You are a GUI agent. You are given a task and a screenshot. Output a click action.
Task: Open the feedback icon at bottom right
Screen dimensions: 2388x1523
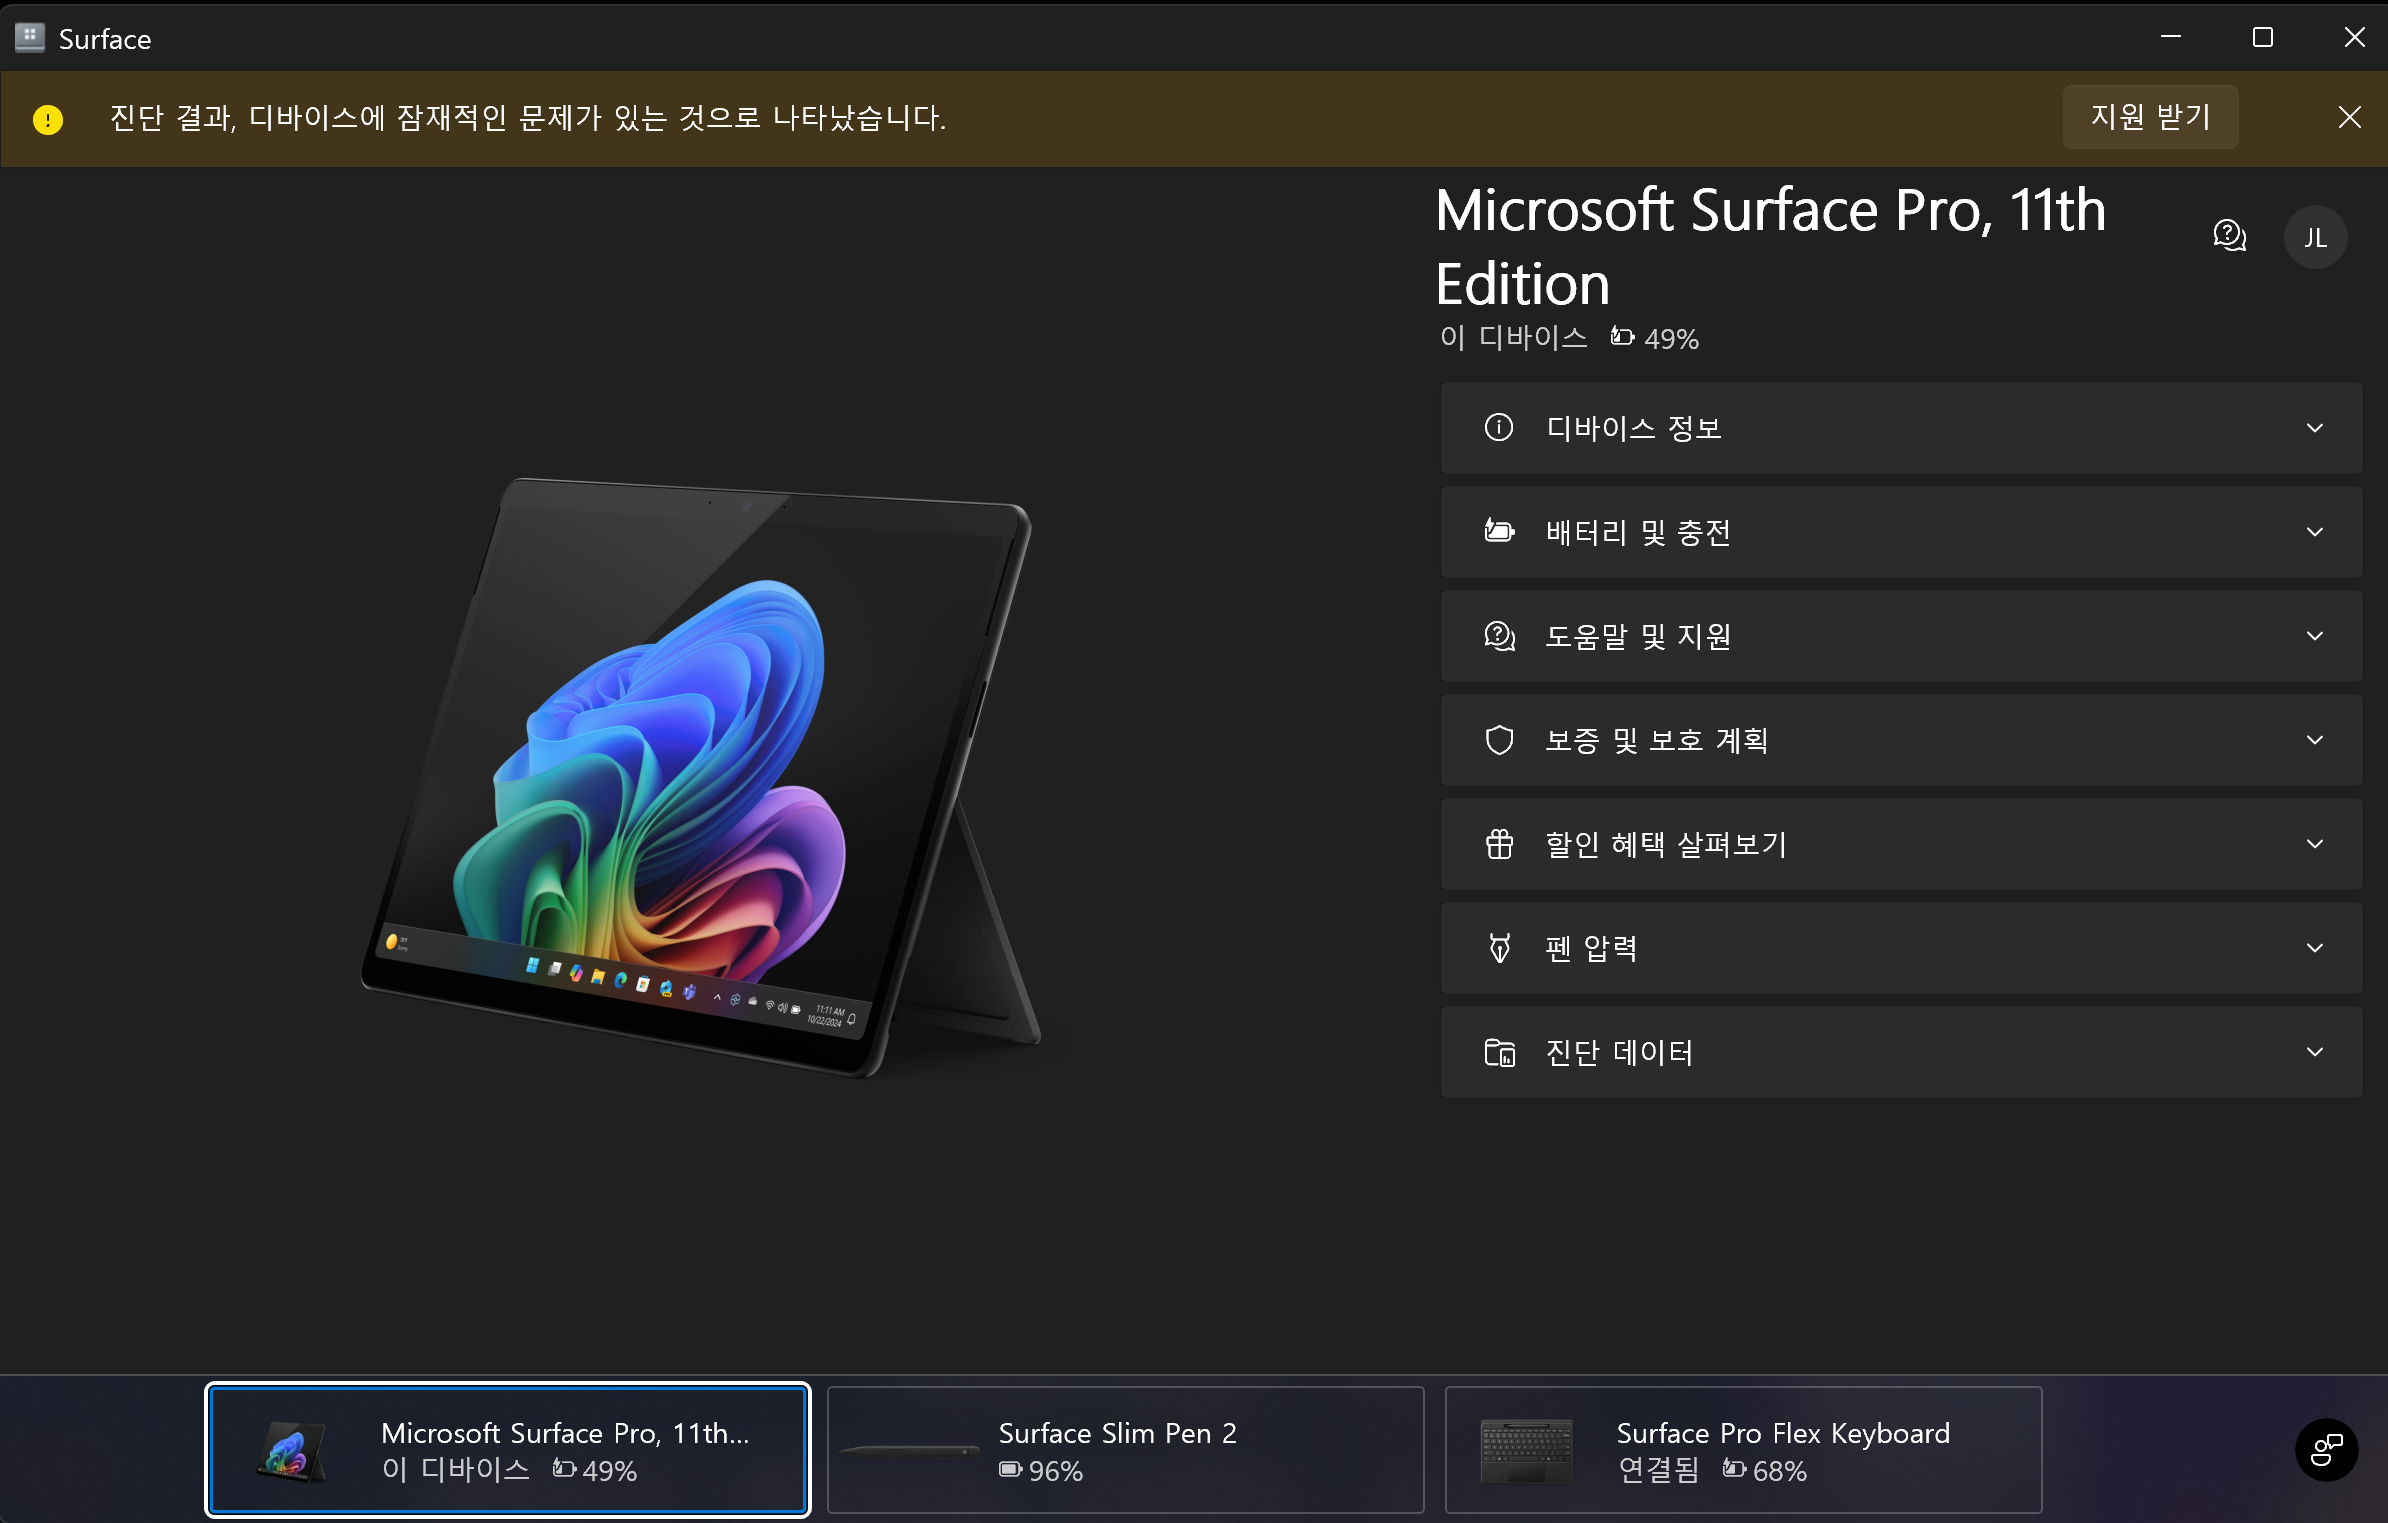2326,1450
